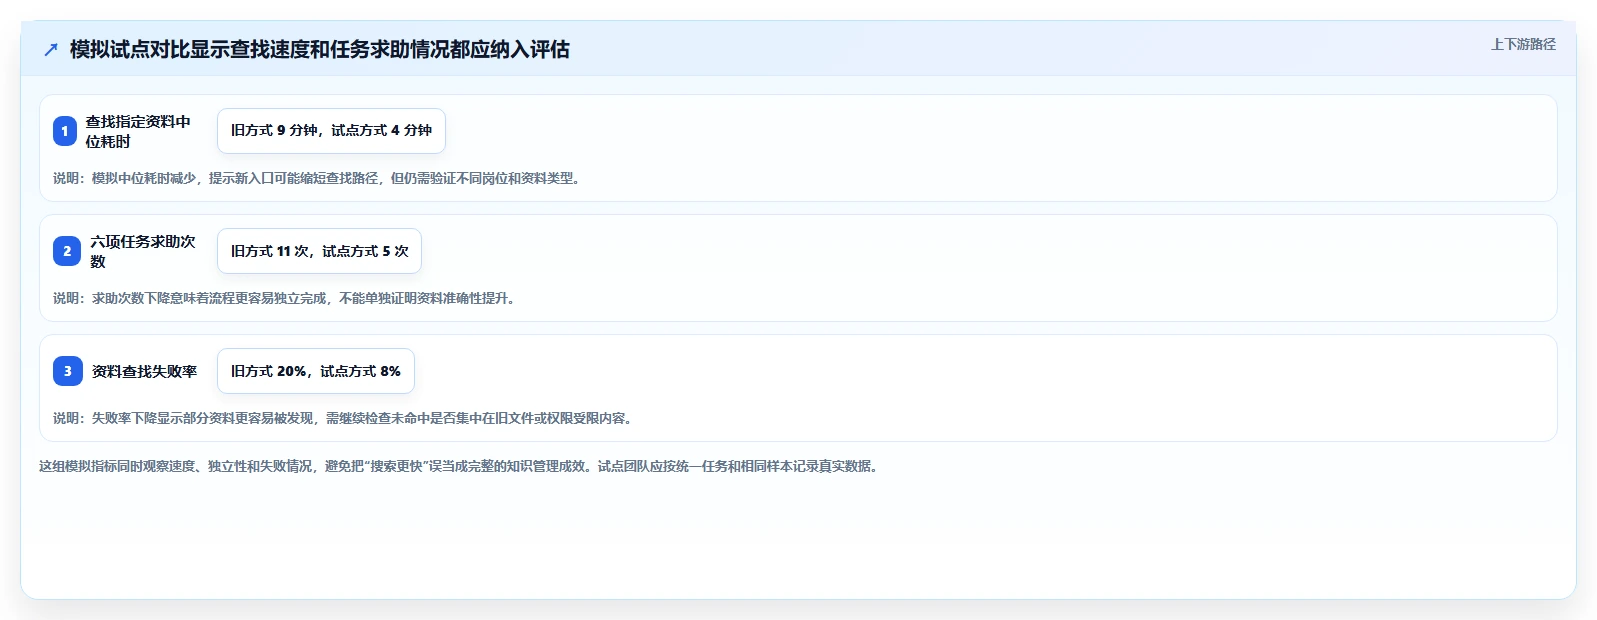Screen dimensions: 1597x620
Task: Select the number 2 badge
Action: pyautogui.click(x=67, y=251)
